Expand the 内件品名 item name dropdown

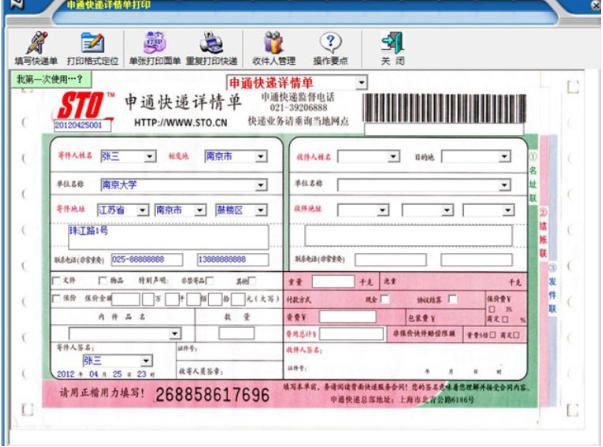(175, 333)
